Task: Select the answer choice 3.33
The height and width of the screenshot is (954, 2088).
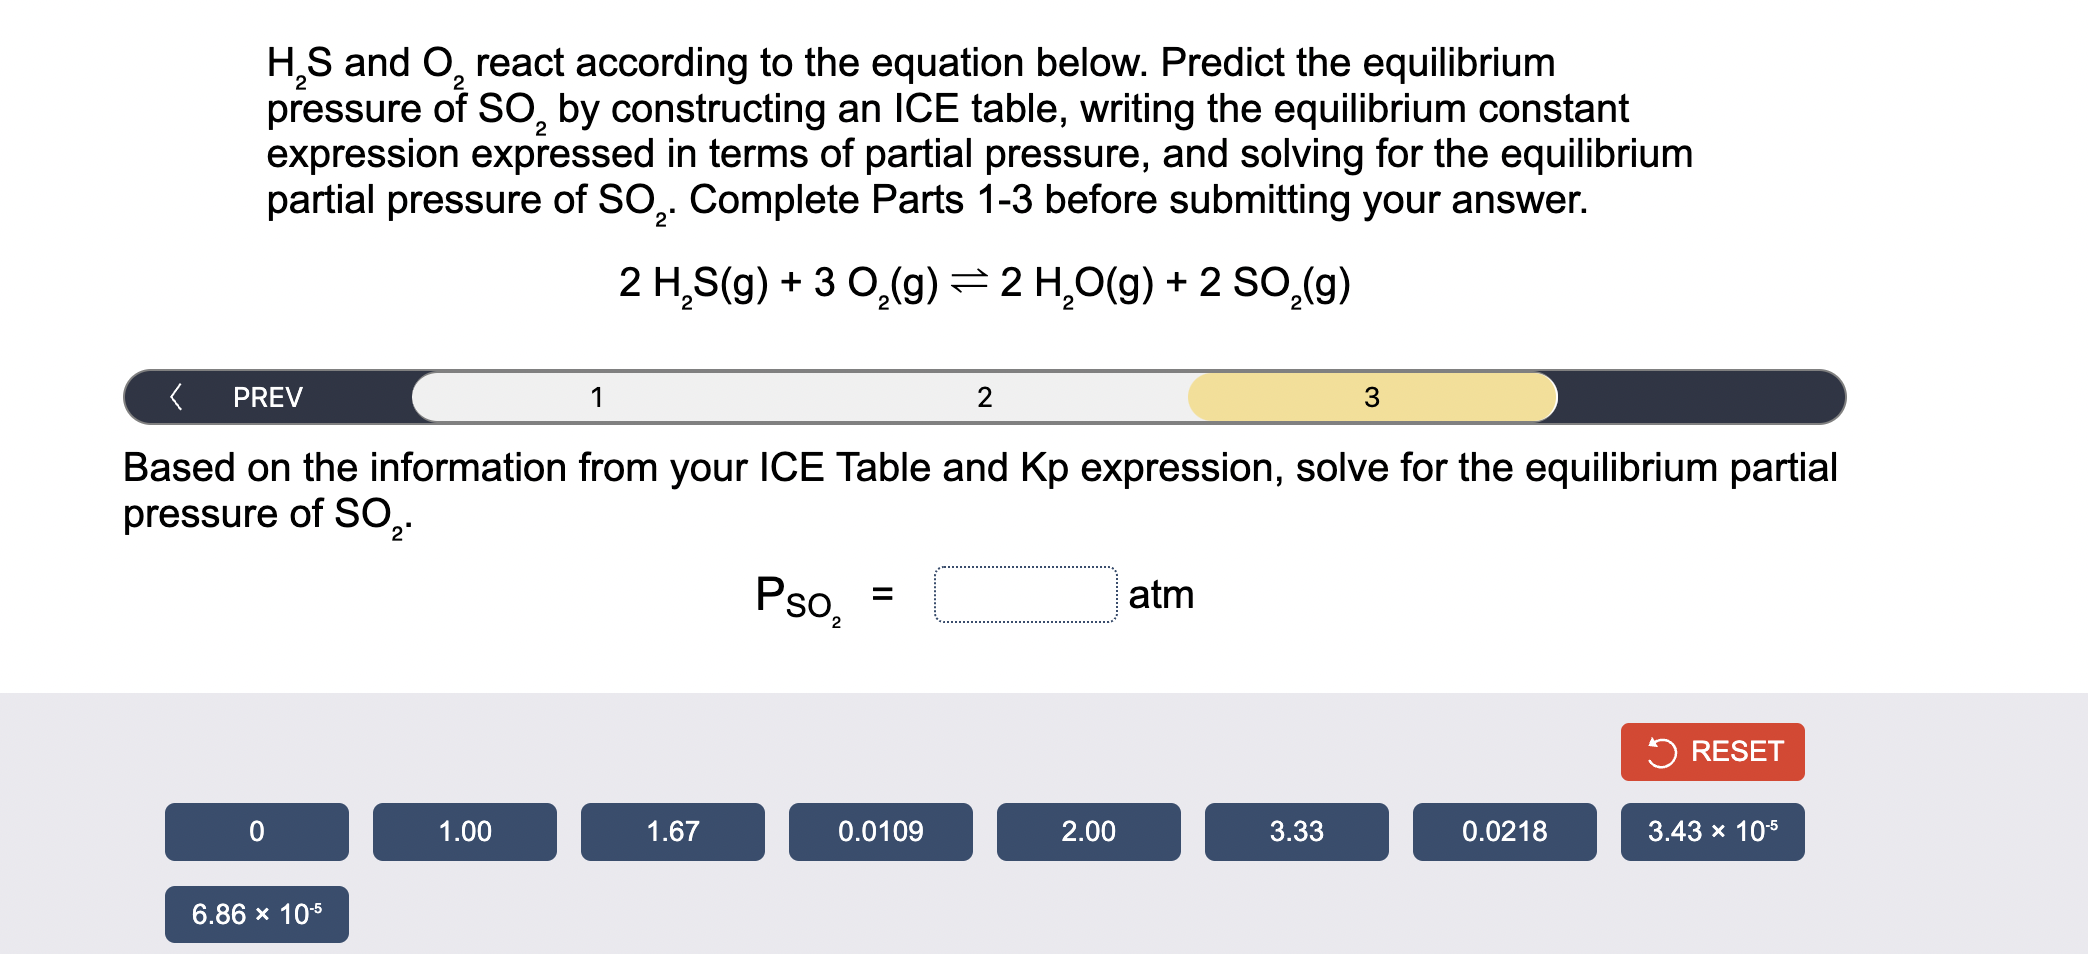Action: pyautogui.click(x=1296, y=831)
